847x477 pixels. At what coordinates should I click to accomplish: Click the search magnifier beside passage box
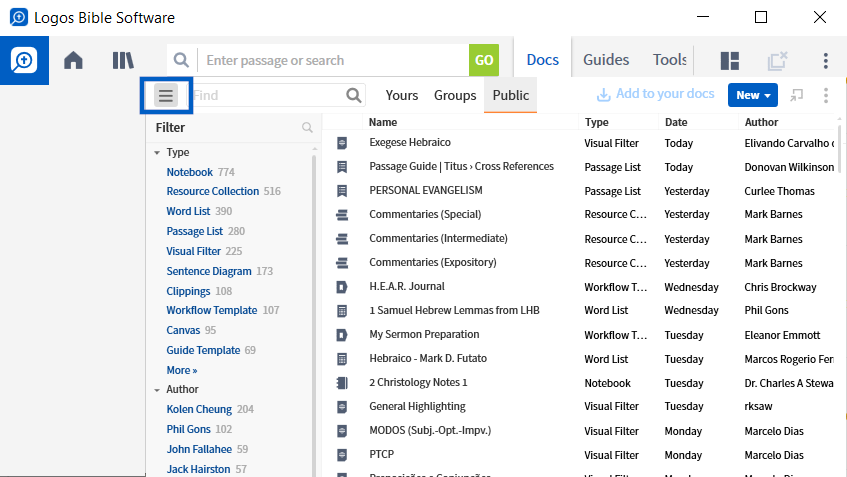click(182, 60)
